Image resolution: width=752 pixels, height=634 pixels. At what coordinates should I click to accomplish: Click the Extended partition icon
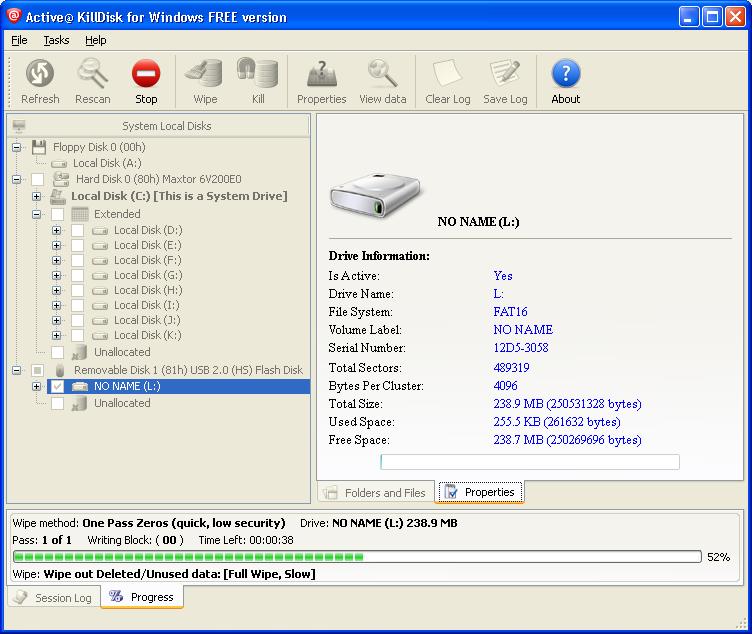[x=80, y=214]
